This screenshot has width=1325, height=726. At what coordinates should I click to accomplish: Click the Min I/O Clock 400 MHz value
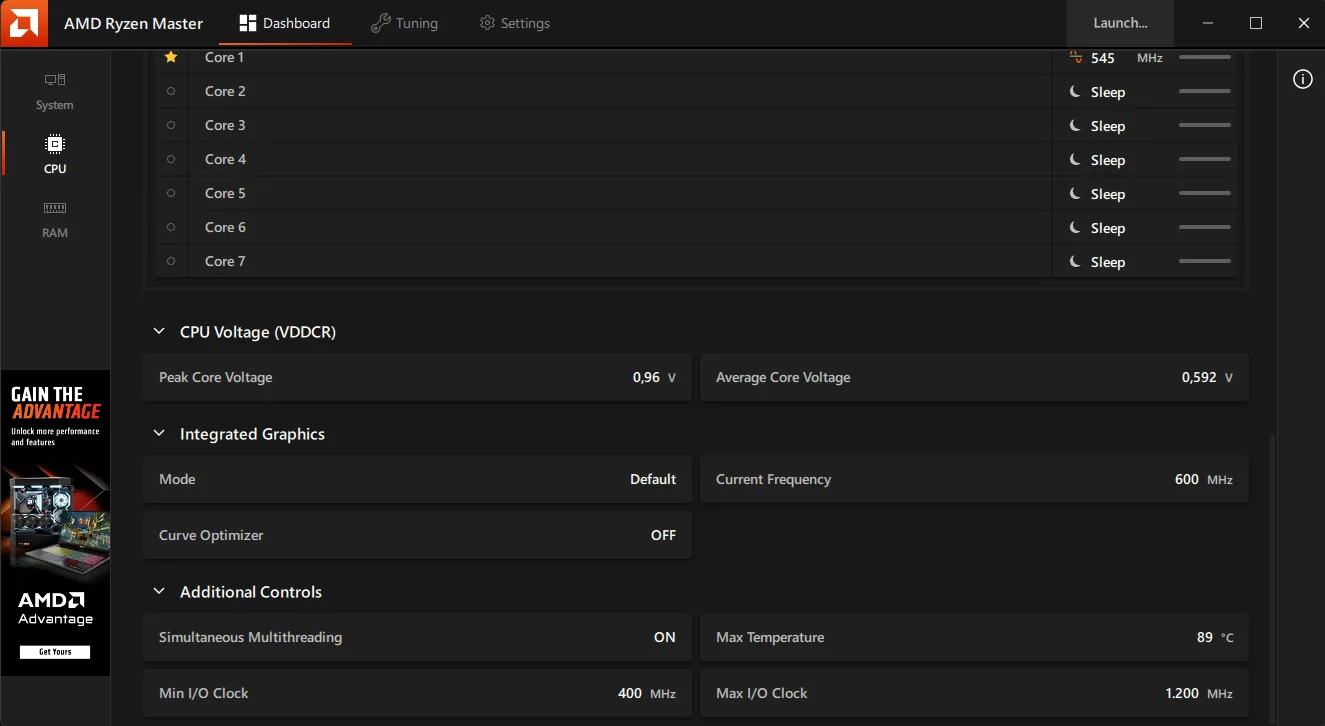pyautogui.click(x=647, y=693)
